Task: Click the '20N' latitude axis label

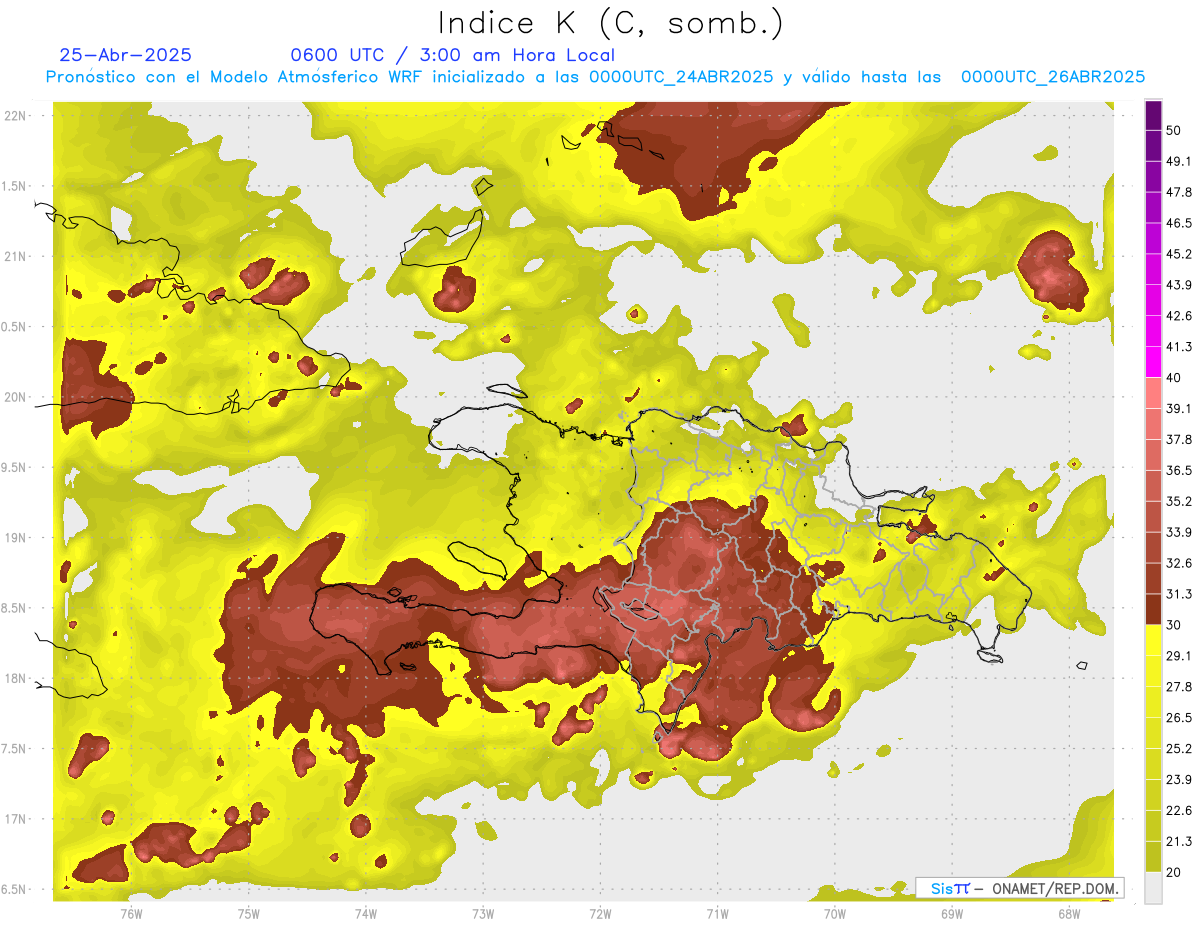Action: 16,397
